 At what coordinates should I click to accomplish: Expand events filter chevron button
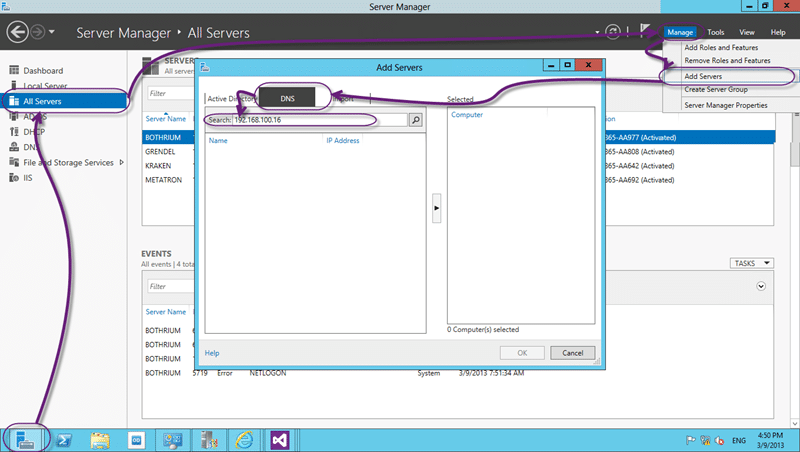tap(761, 286)
